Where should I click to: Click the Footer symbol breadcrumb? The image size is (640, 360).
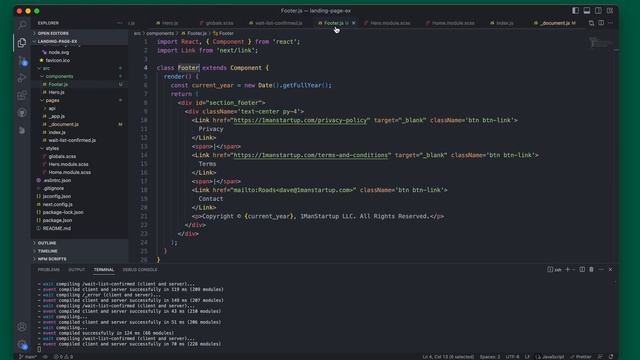coord(223,33)
